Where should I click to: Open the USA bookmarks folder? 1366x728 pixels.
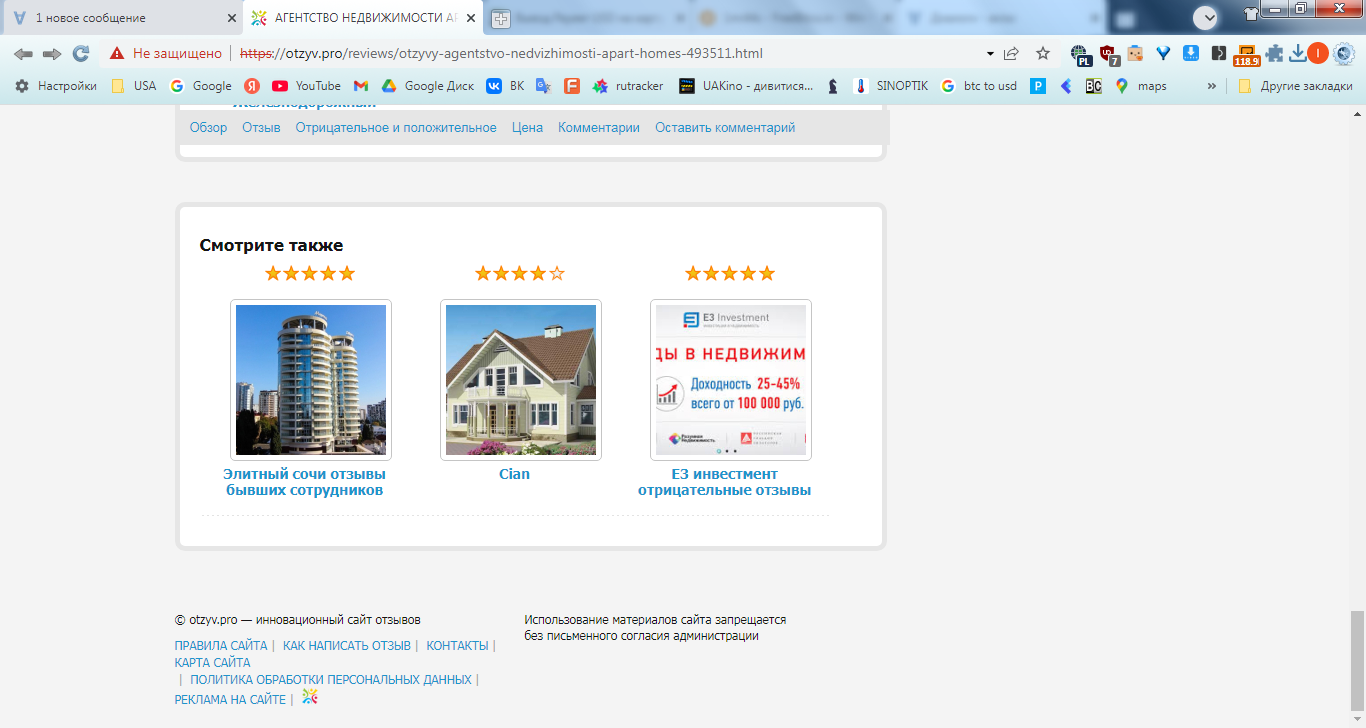pos(133,86)
